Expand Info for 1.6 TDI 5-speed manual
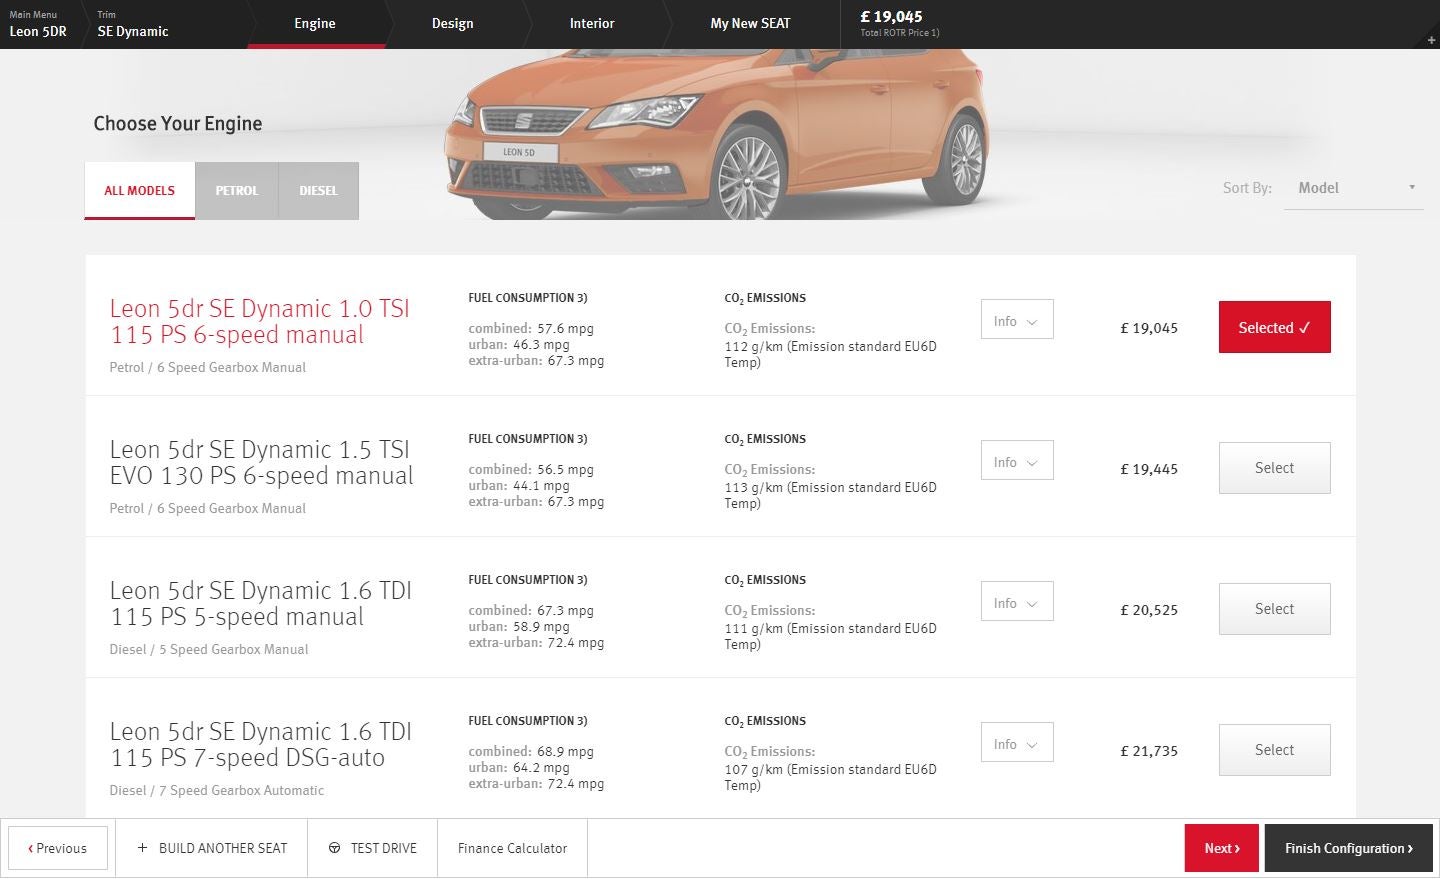This screenshot has height=879, width=1441. [1017, 602]
